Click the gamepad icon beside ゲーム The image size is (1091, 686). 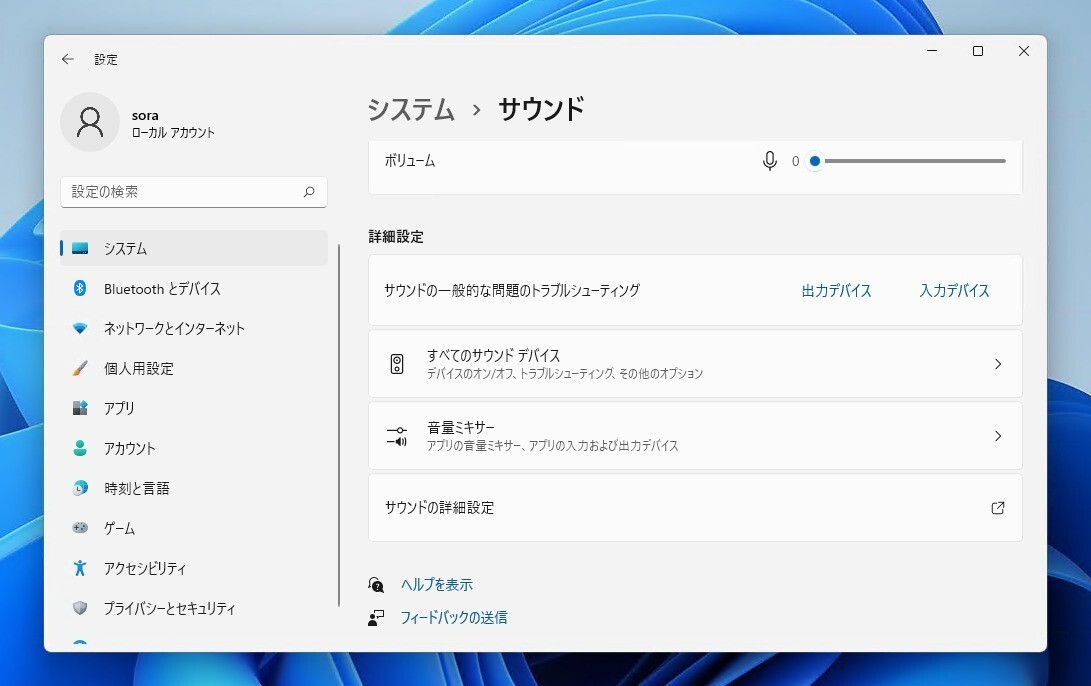click(80, 527)
